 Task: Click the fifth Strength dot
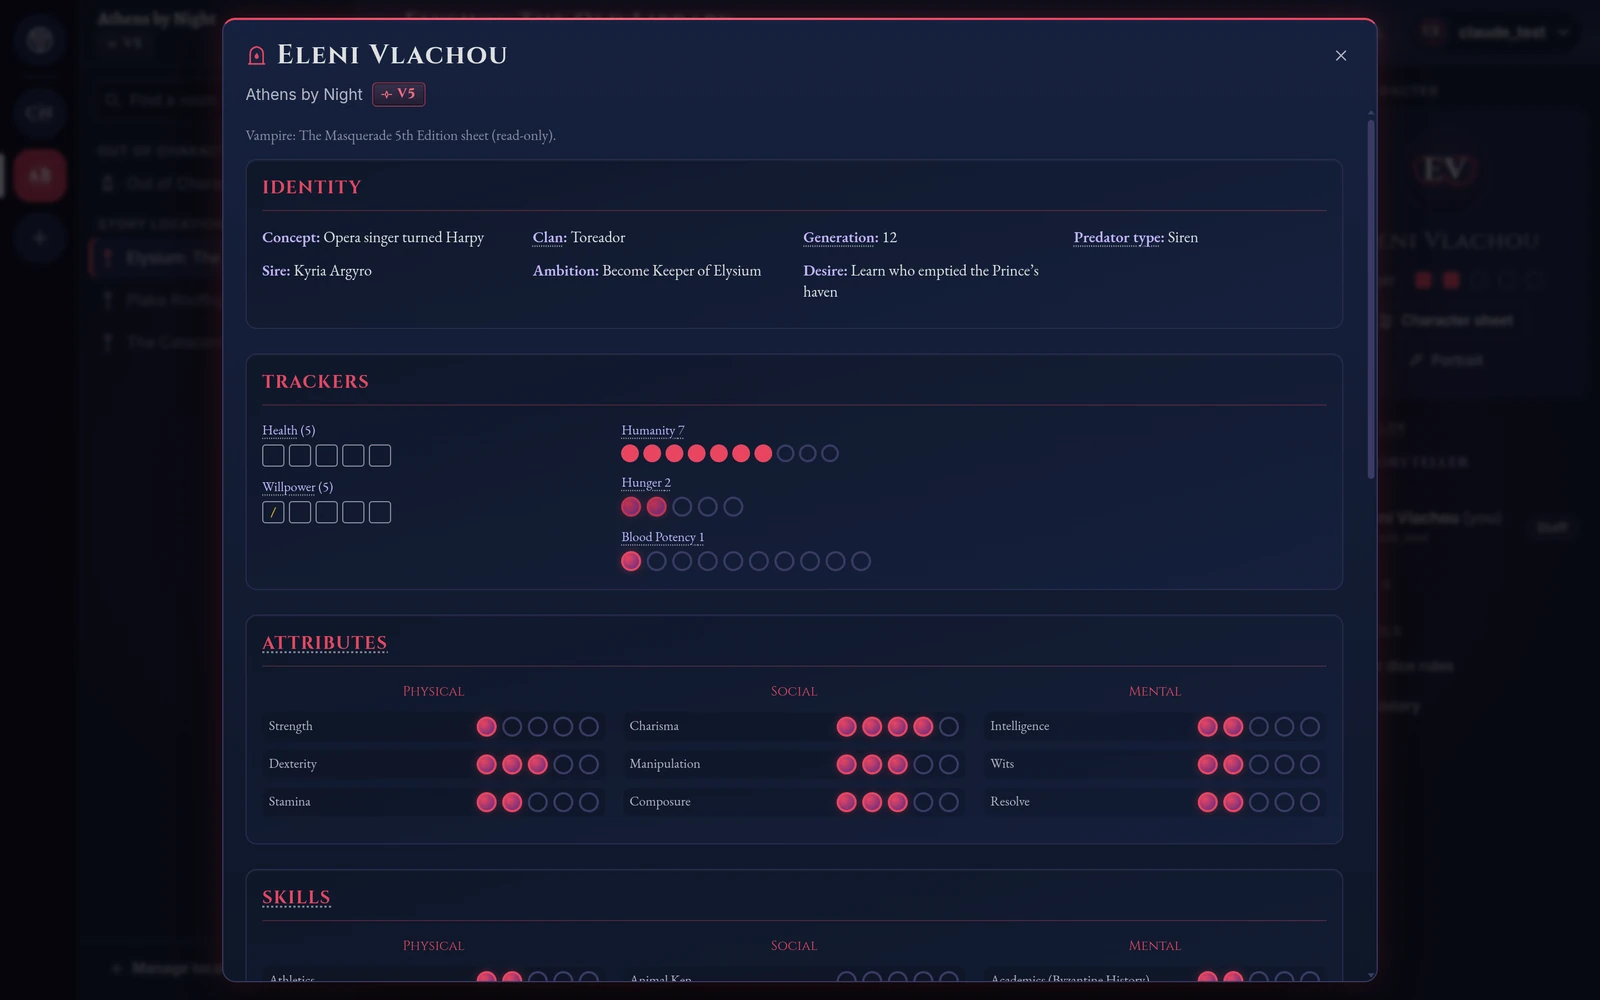coord(589,726)
